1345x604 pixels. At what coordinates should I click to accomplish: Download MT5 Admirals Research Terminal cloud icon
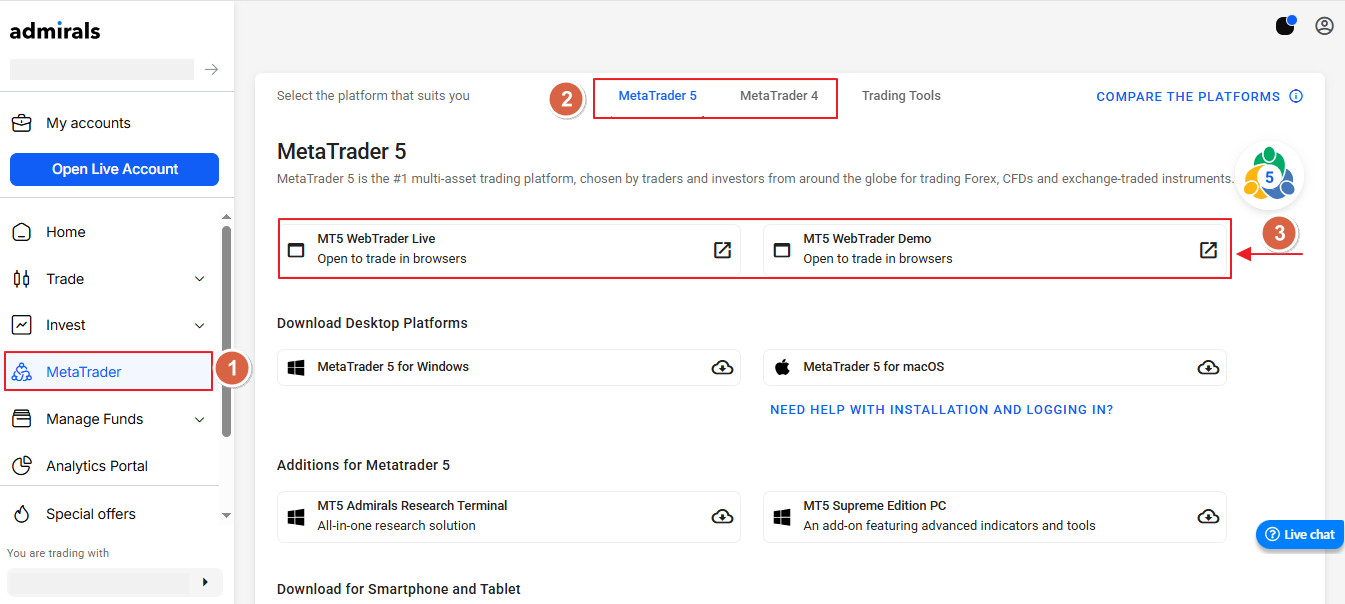coord(722,517)
